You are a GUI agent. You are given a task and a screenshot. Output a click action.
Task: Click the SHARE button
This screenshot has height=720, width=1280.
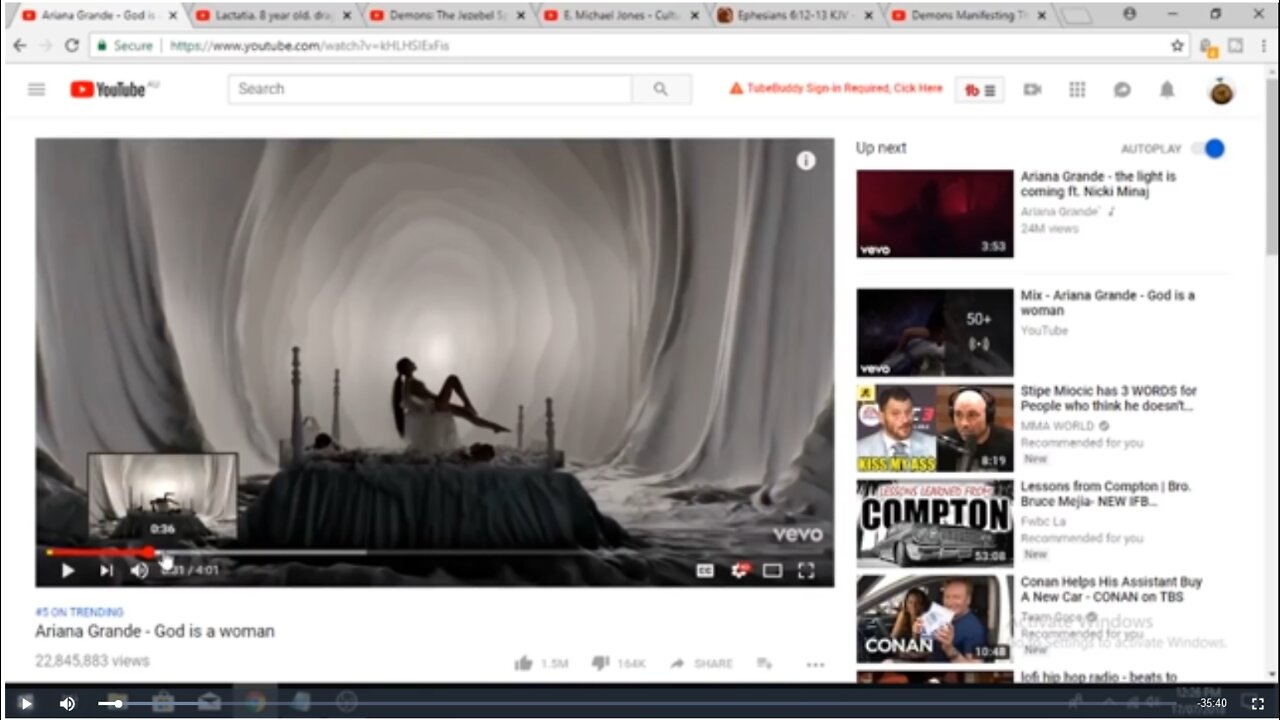[702, 663]
